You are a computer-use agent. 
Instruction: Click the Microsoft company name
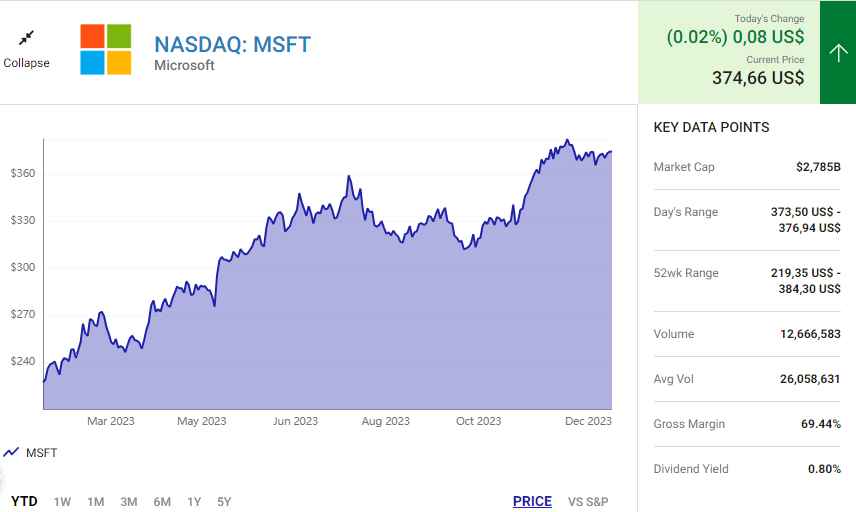(184, 65)
